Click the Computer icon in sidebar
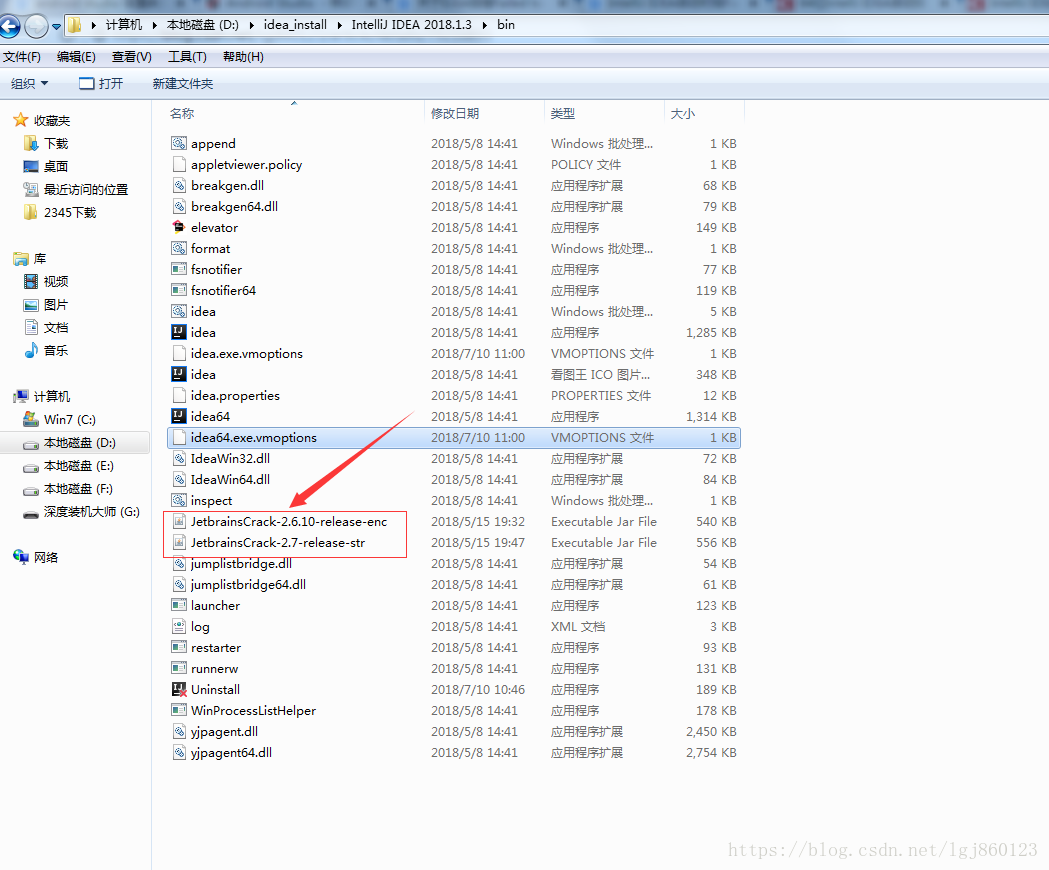Screen dimensions: 1049x870 click(x=21, y=396)
